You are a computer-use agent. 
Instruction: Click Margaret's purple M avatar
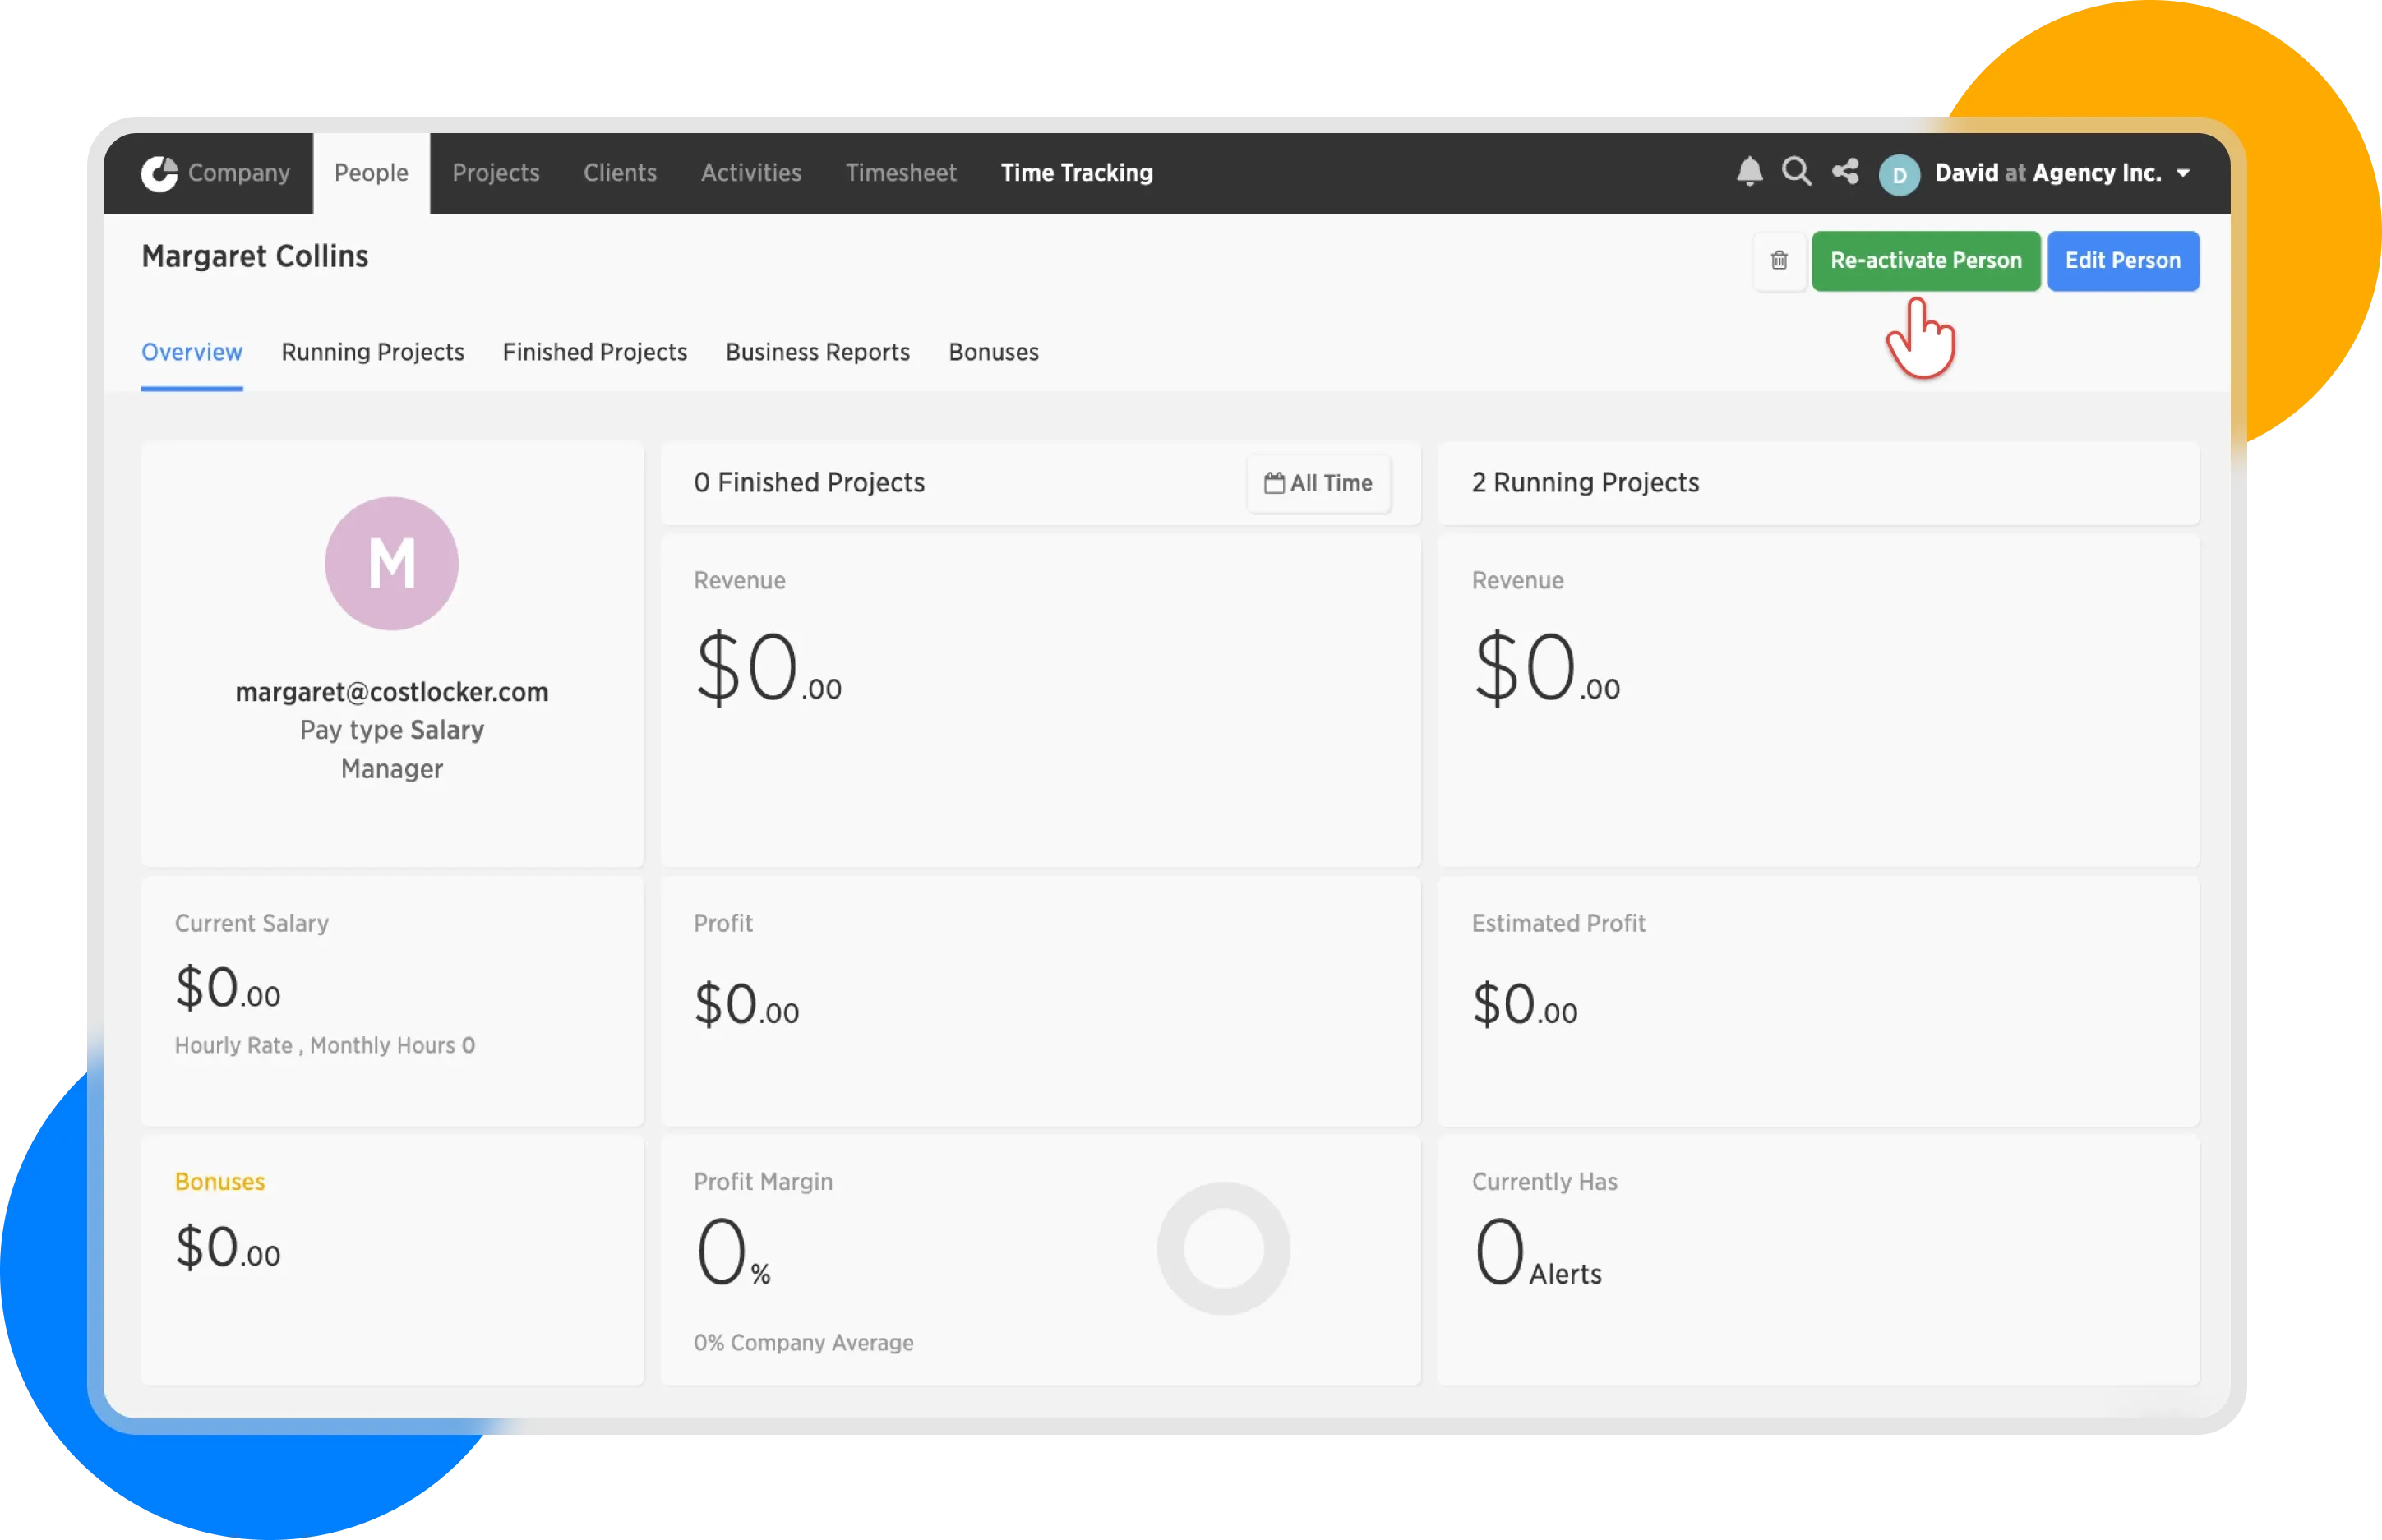pyautogui.click(x=392, y=564)
